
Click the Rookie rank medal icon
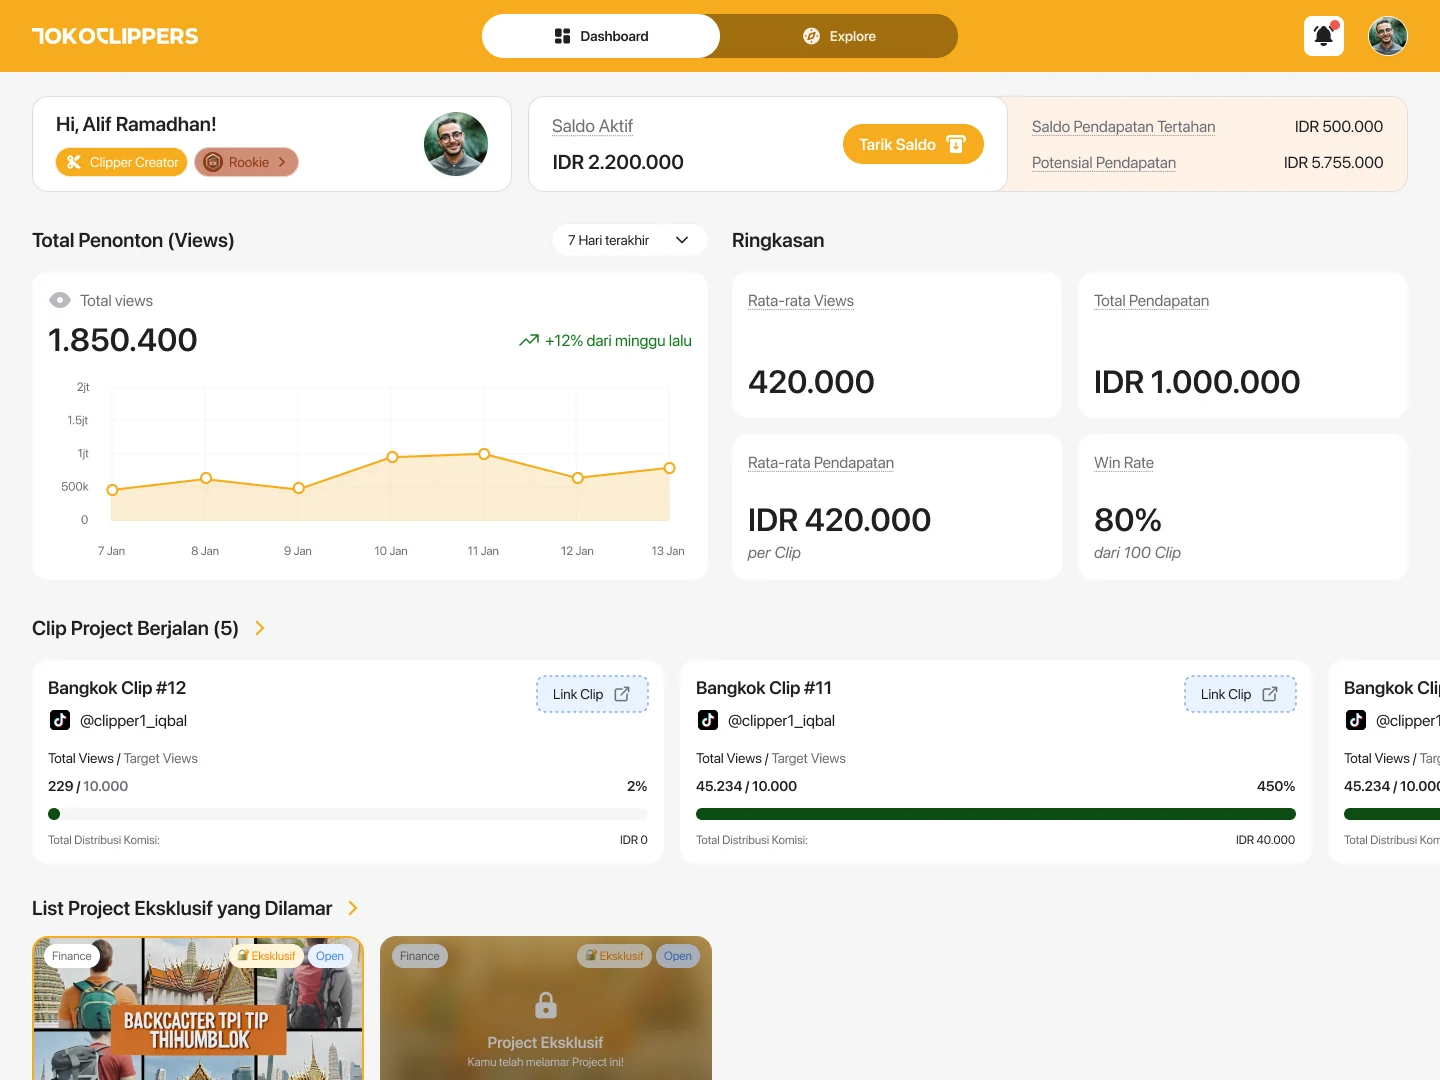(x=213, y=162)
